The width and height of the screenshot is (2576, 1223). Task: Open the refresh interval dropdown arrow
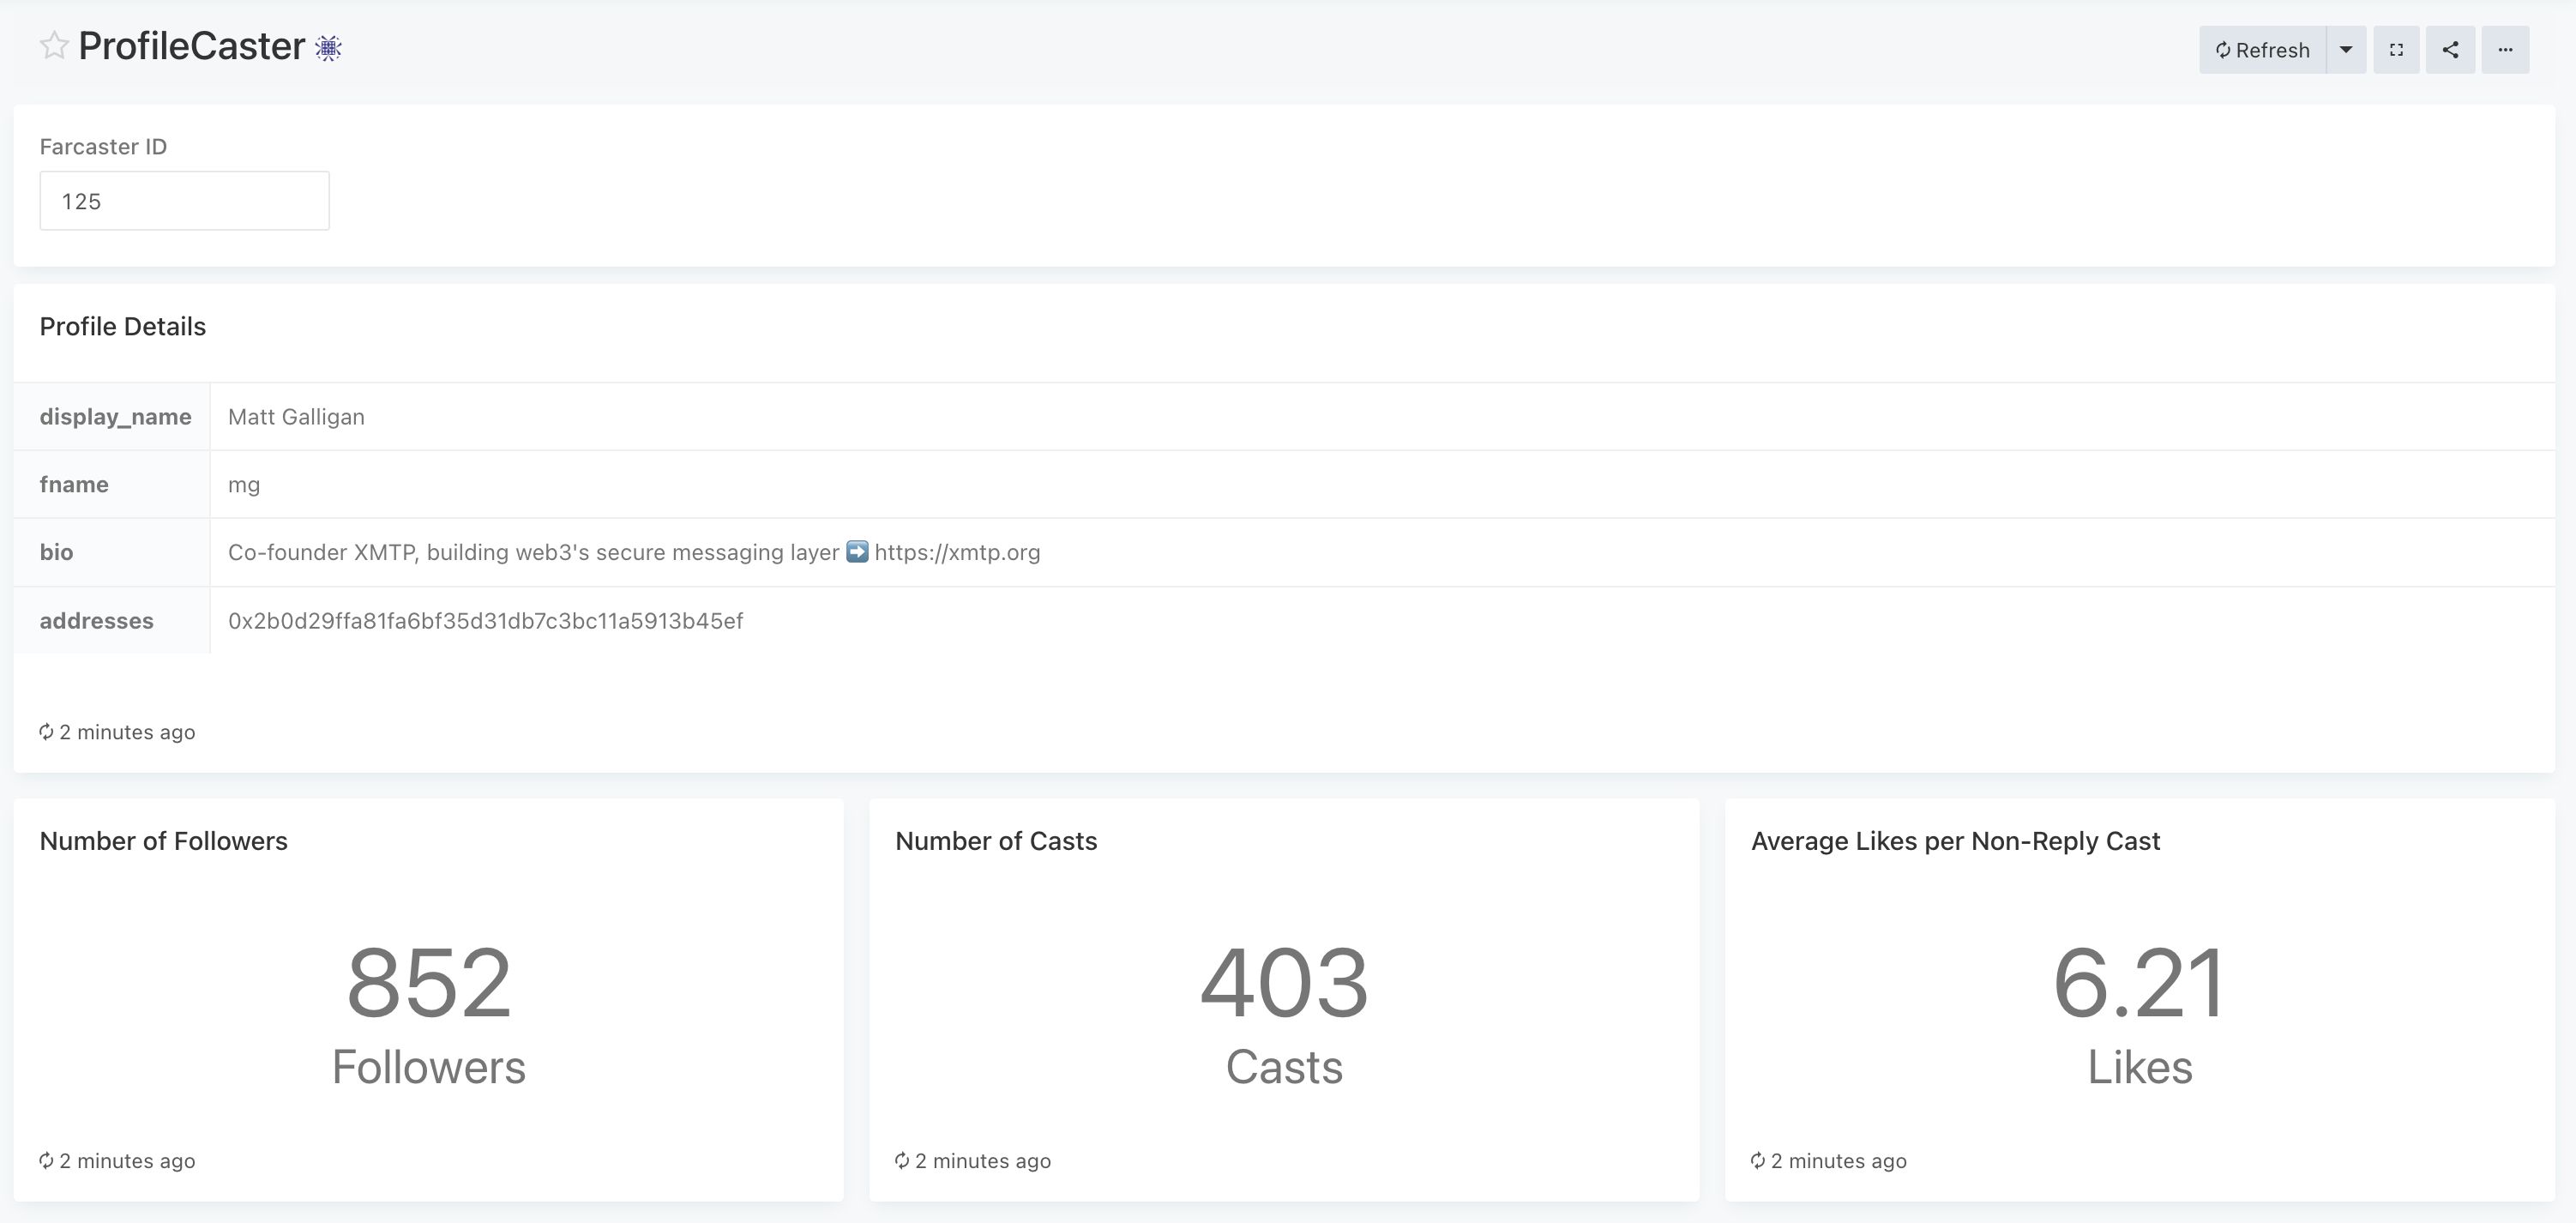[2346, 50]
